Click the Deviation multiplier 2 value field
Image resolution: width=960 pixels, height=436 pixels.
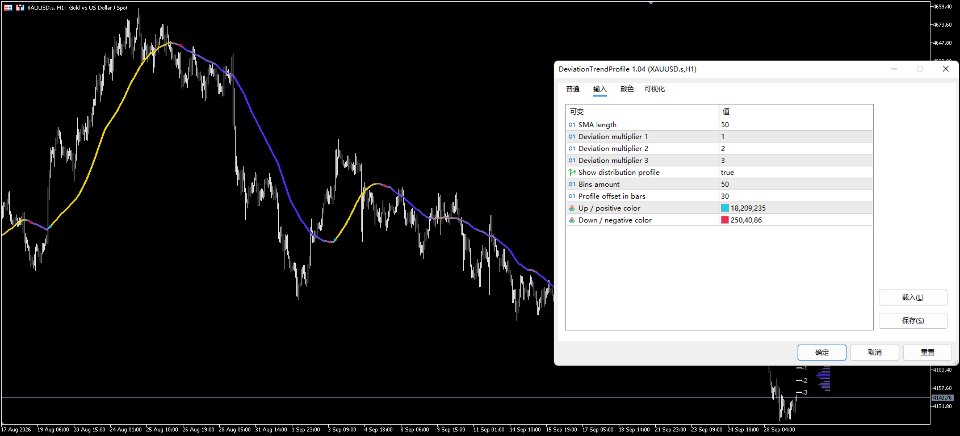[x=796, y=149]
